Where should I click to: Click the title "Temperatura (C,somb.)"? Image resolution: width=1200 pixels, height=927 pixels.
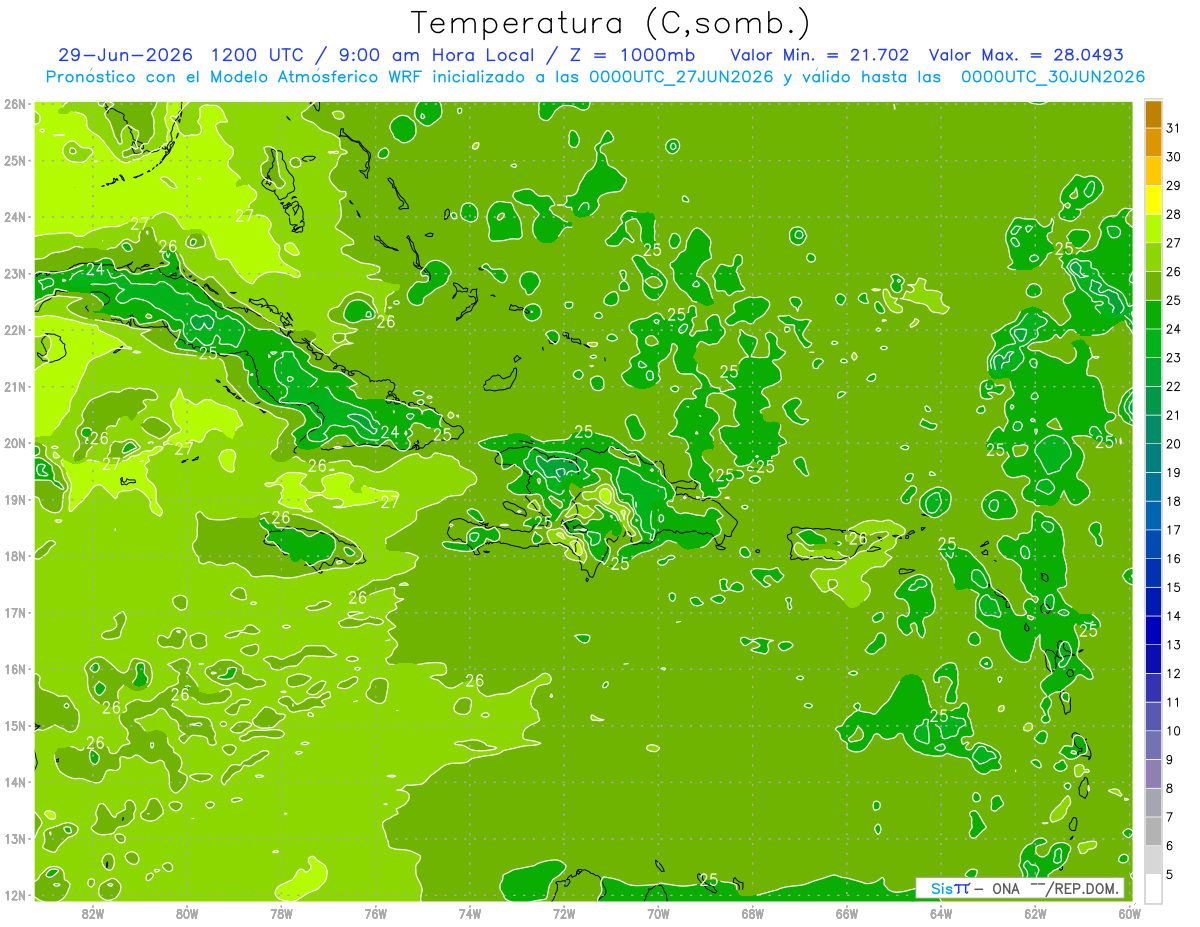coord(610,23)
